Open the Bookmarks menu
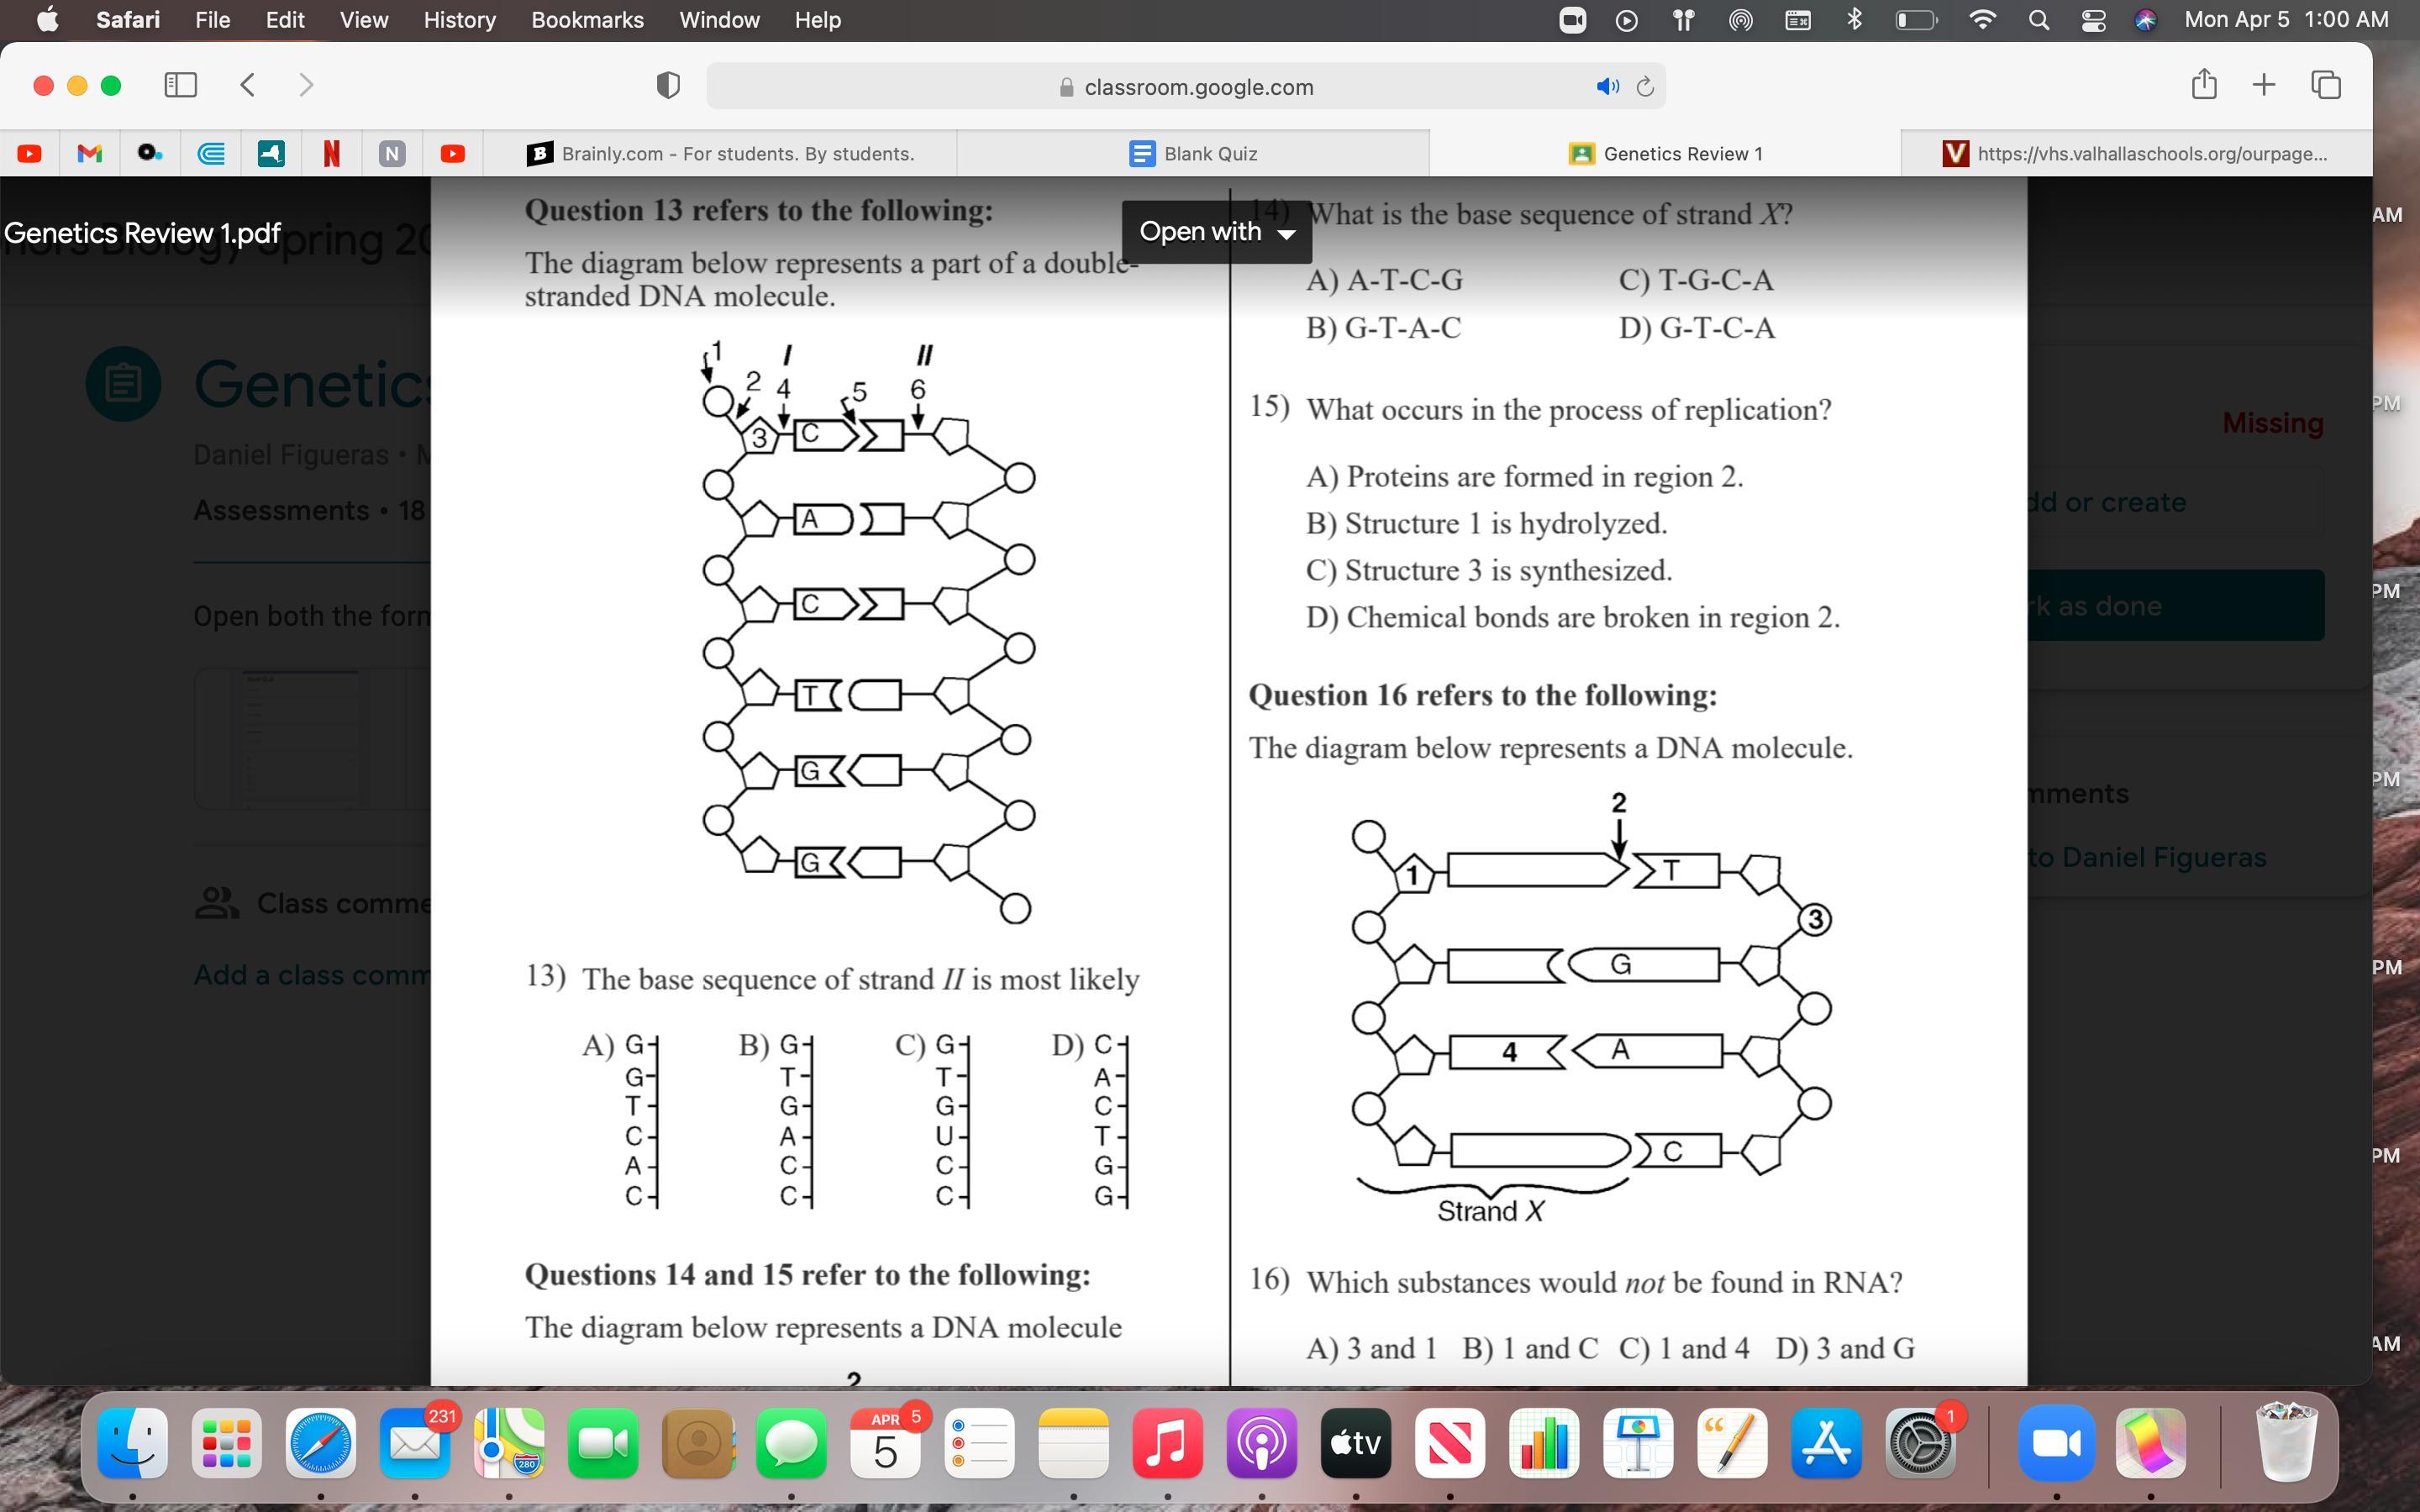The image size is (2420, 1512). click(x=587, y=20)
